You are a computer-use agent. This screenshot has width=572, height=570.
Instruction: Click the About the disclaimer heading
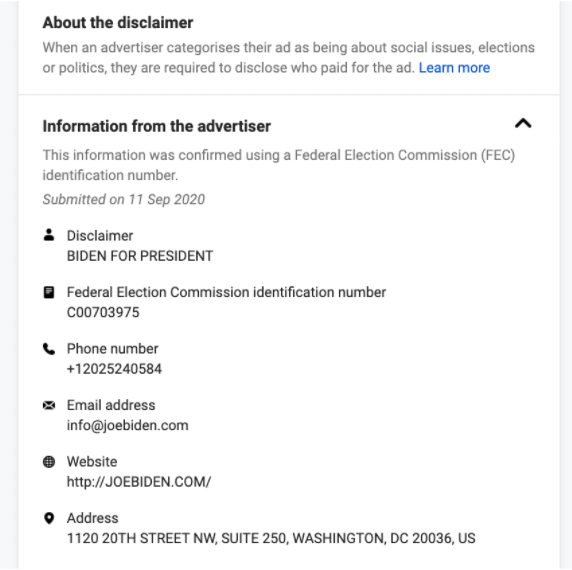click(118, 23)
